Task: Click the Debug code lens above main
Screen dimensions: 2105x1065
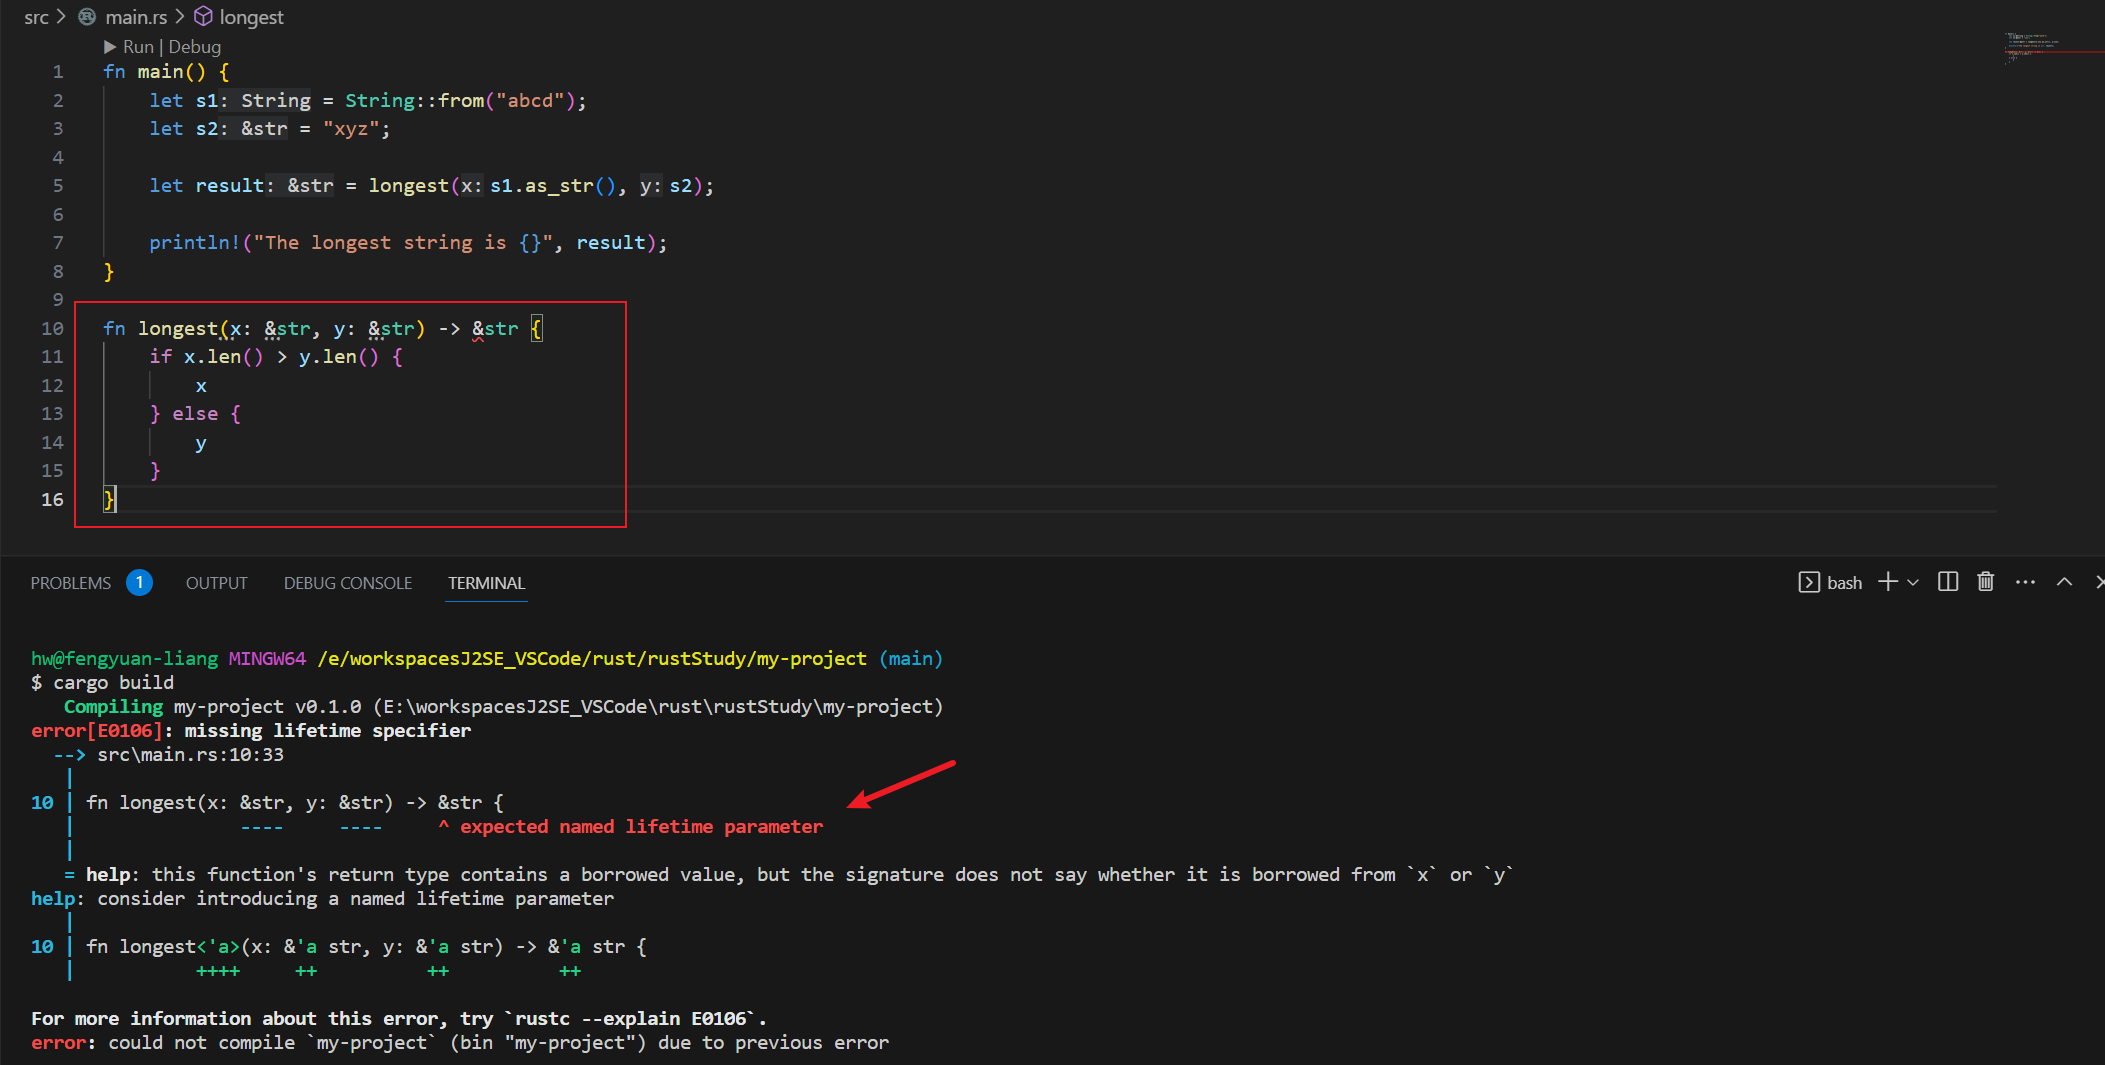Action: pos(195,47)
